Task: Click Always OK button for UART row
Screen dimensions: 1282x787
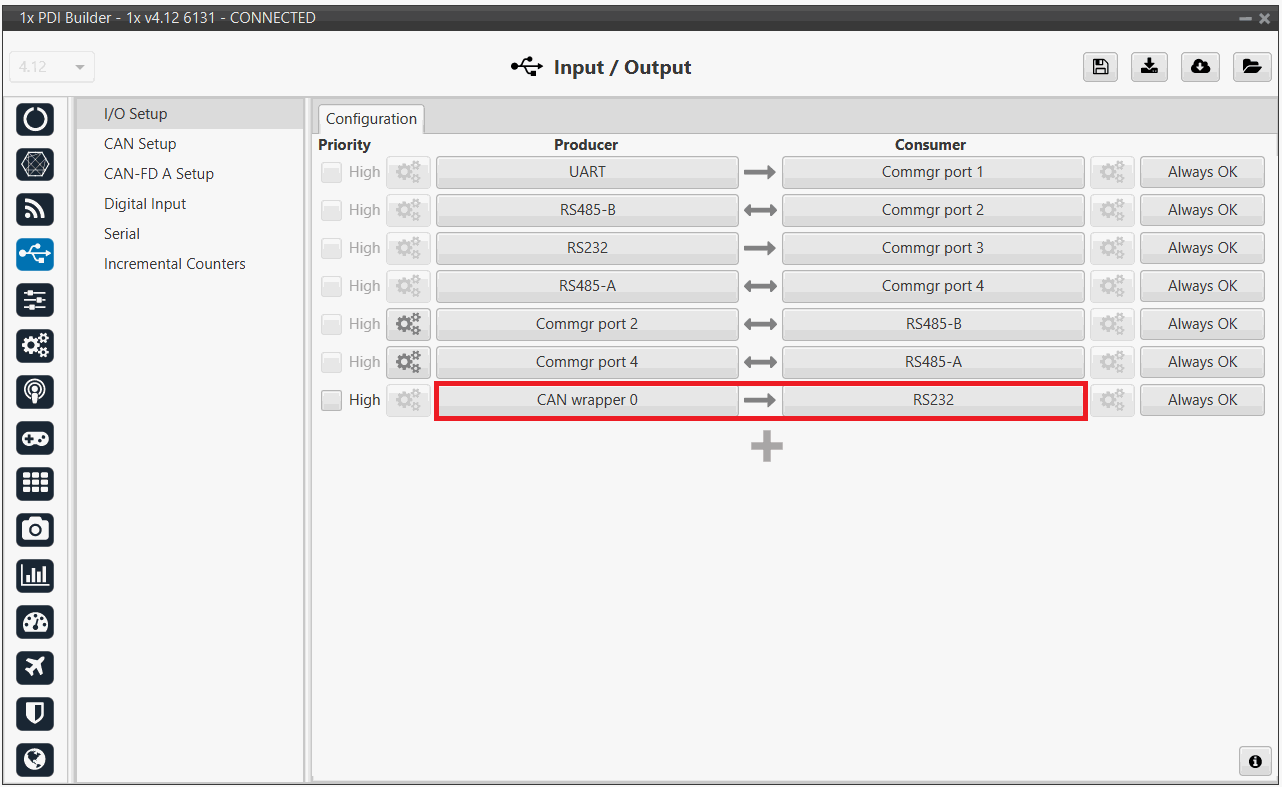Action: point(1202,172)
